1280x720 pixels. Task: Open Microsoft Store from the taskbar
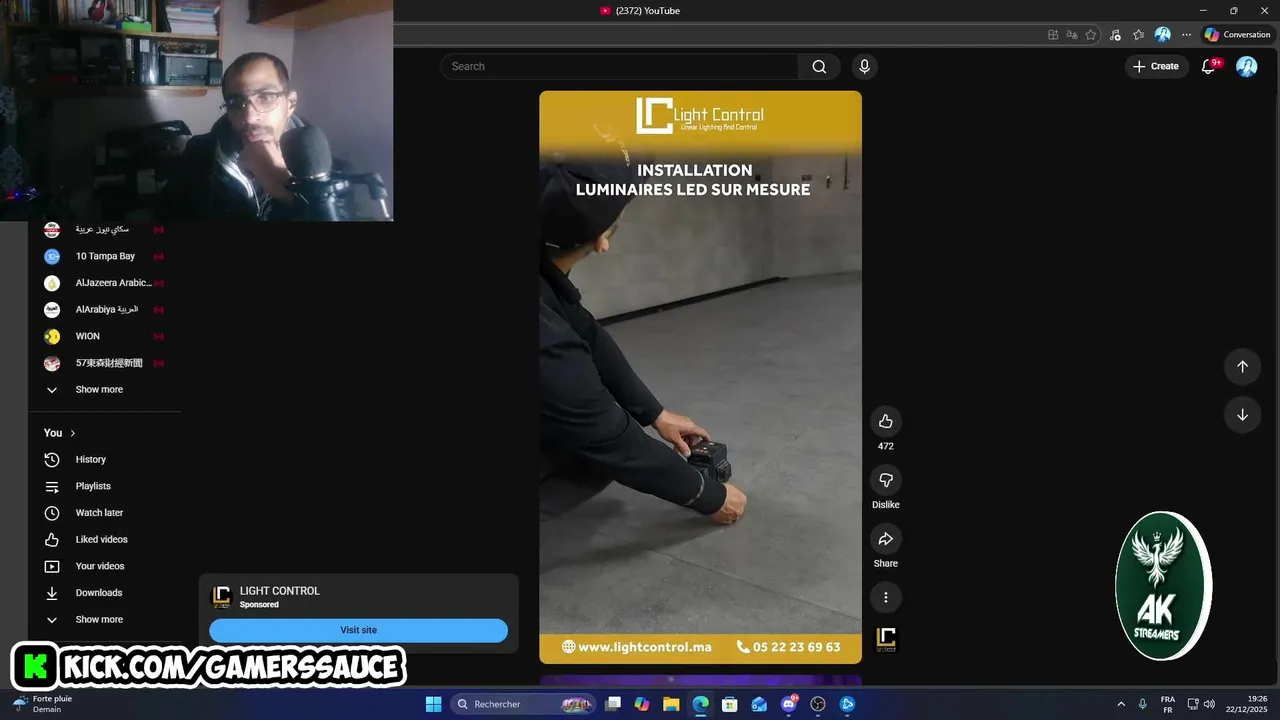coord(730,704)
